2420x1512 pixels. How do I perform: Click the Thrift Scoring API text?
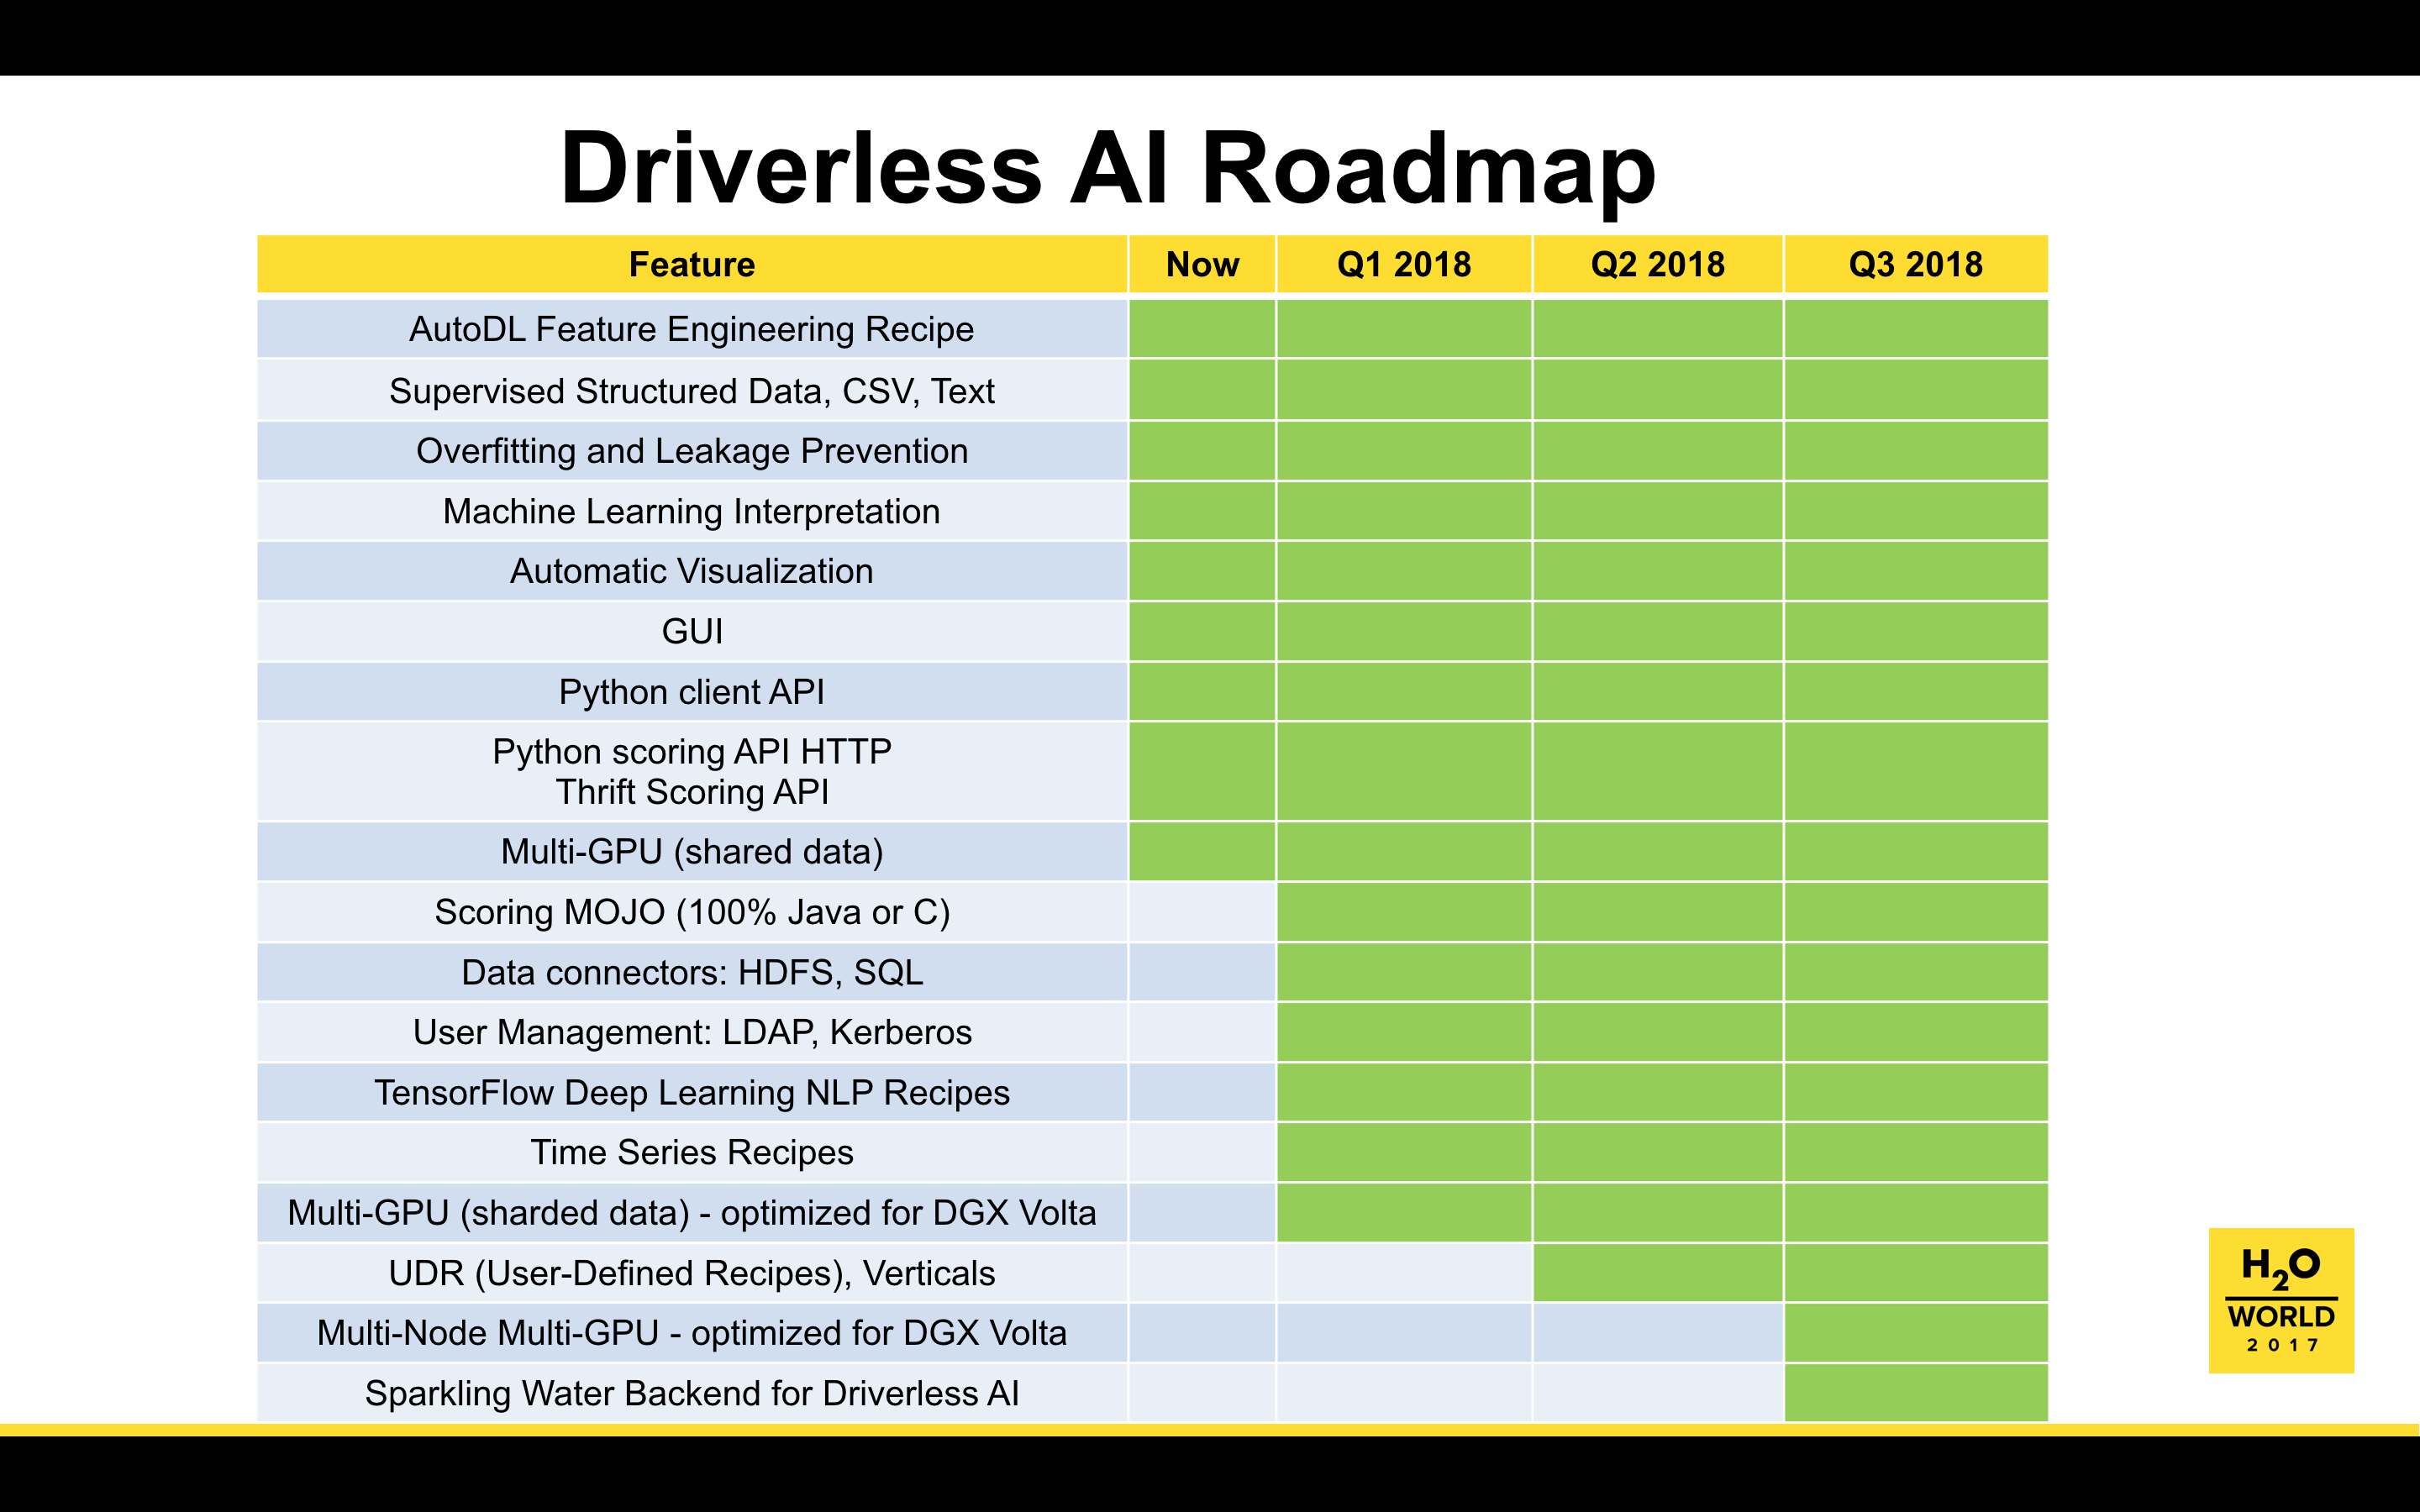point(691,792)
